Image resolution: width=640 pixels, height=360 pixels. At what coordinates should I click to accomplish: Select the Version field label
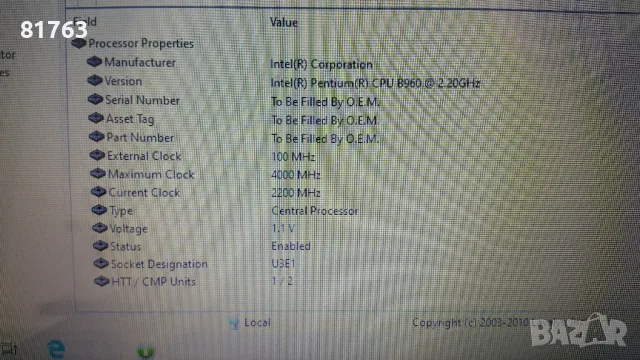[124, 81]
